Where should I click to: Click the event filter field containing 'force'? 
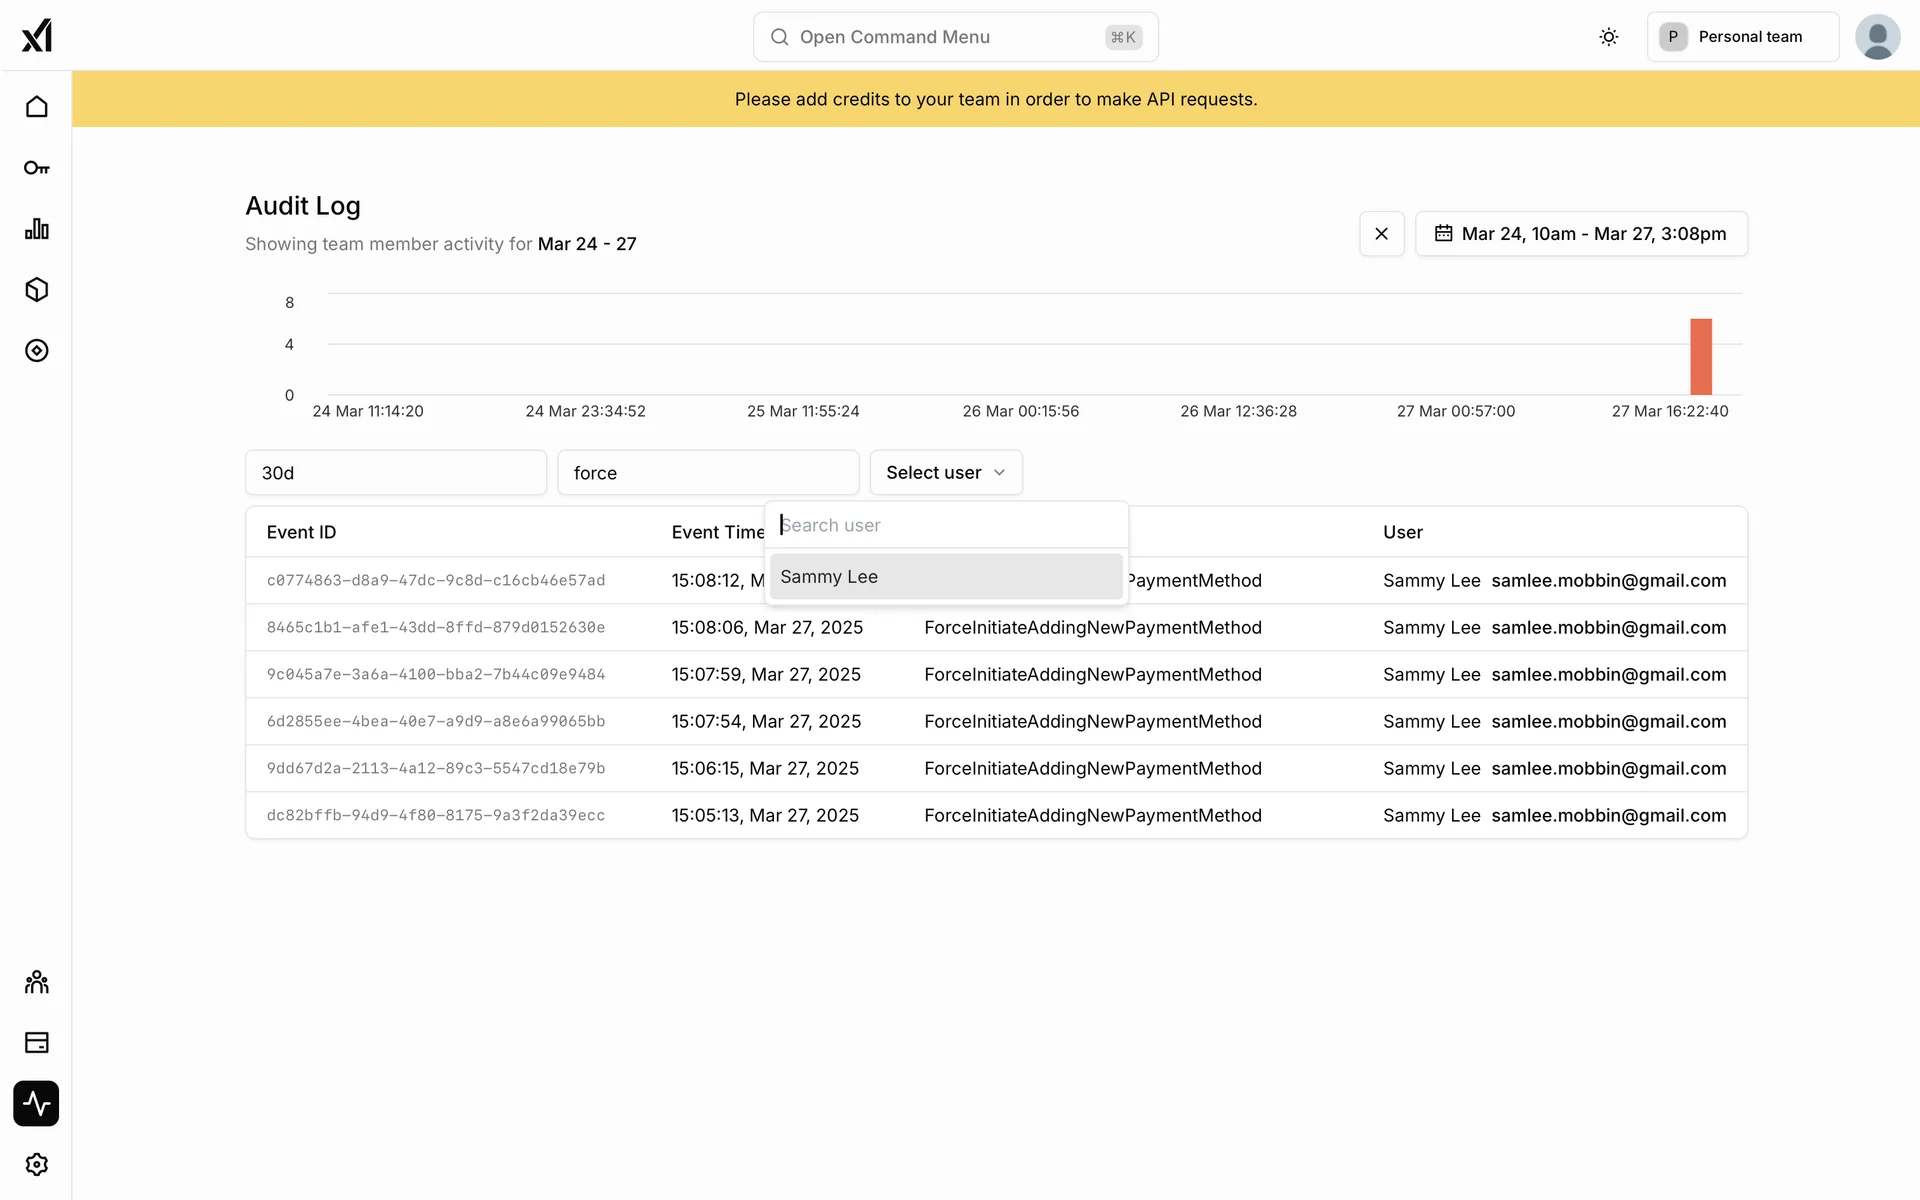pos(707,473)
